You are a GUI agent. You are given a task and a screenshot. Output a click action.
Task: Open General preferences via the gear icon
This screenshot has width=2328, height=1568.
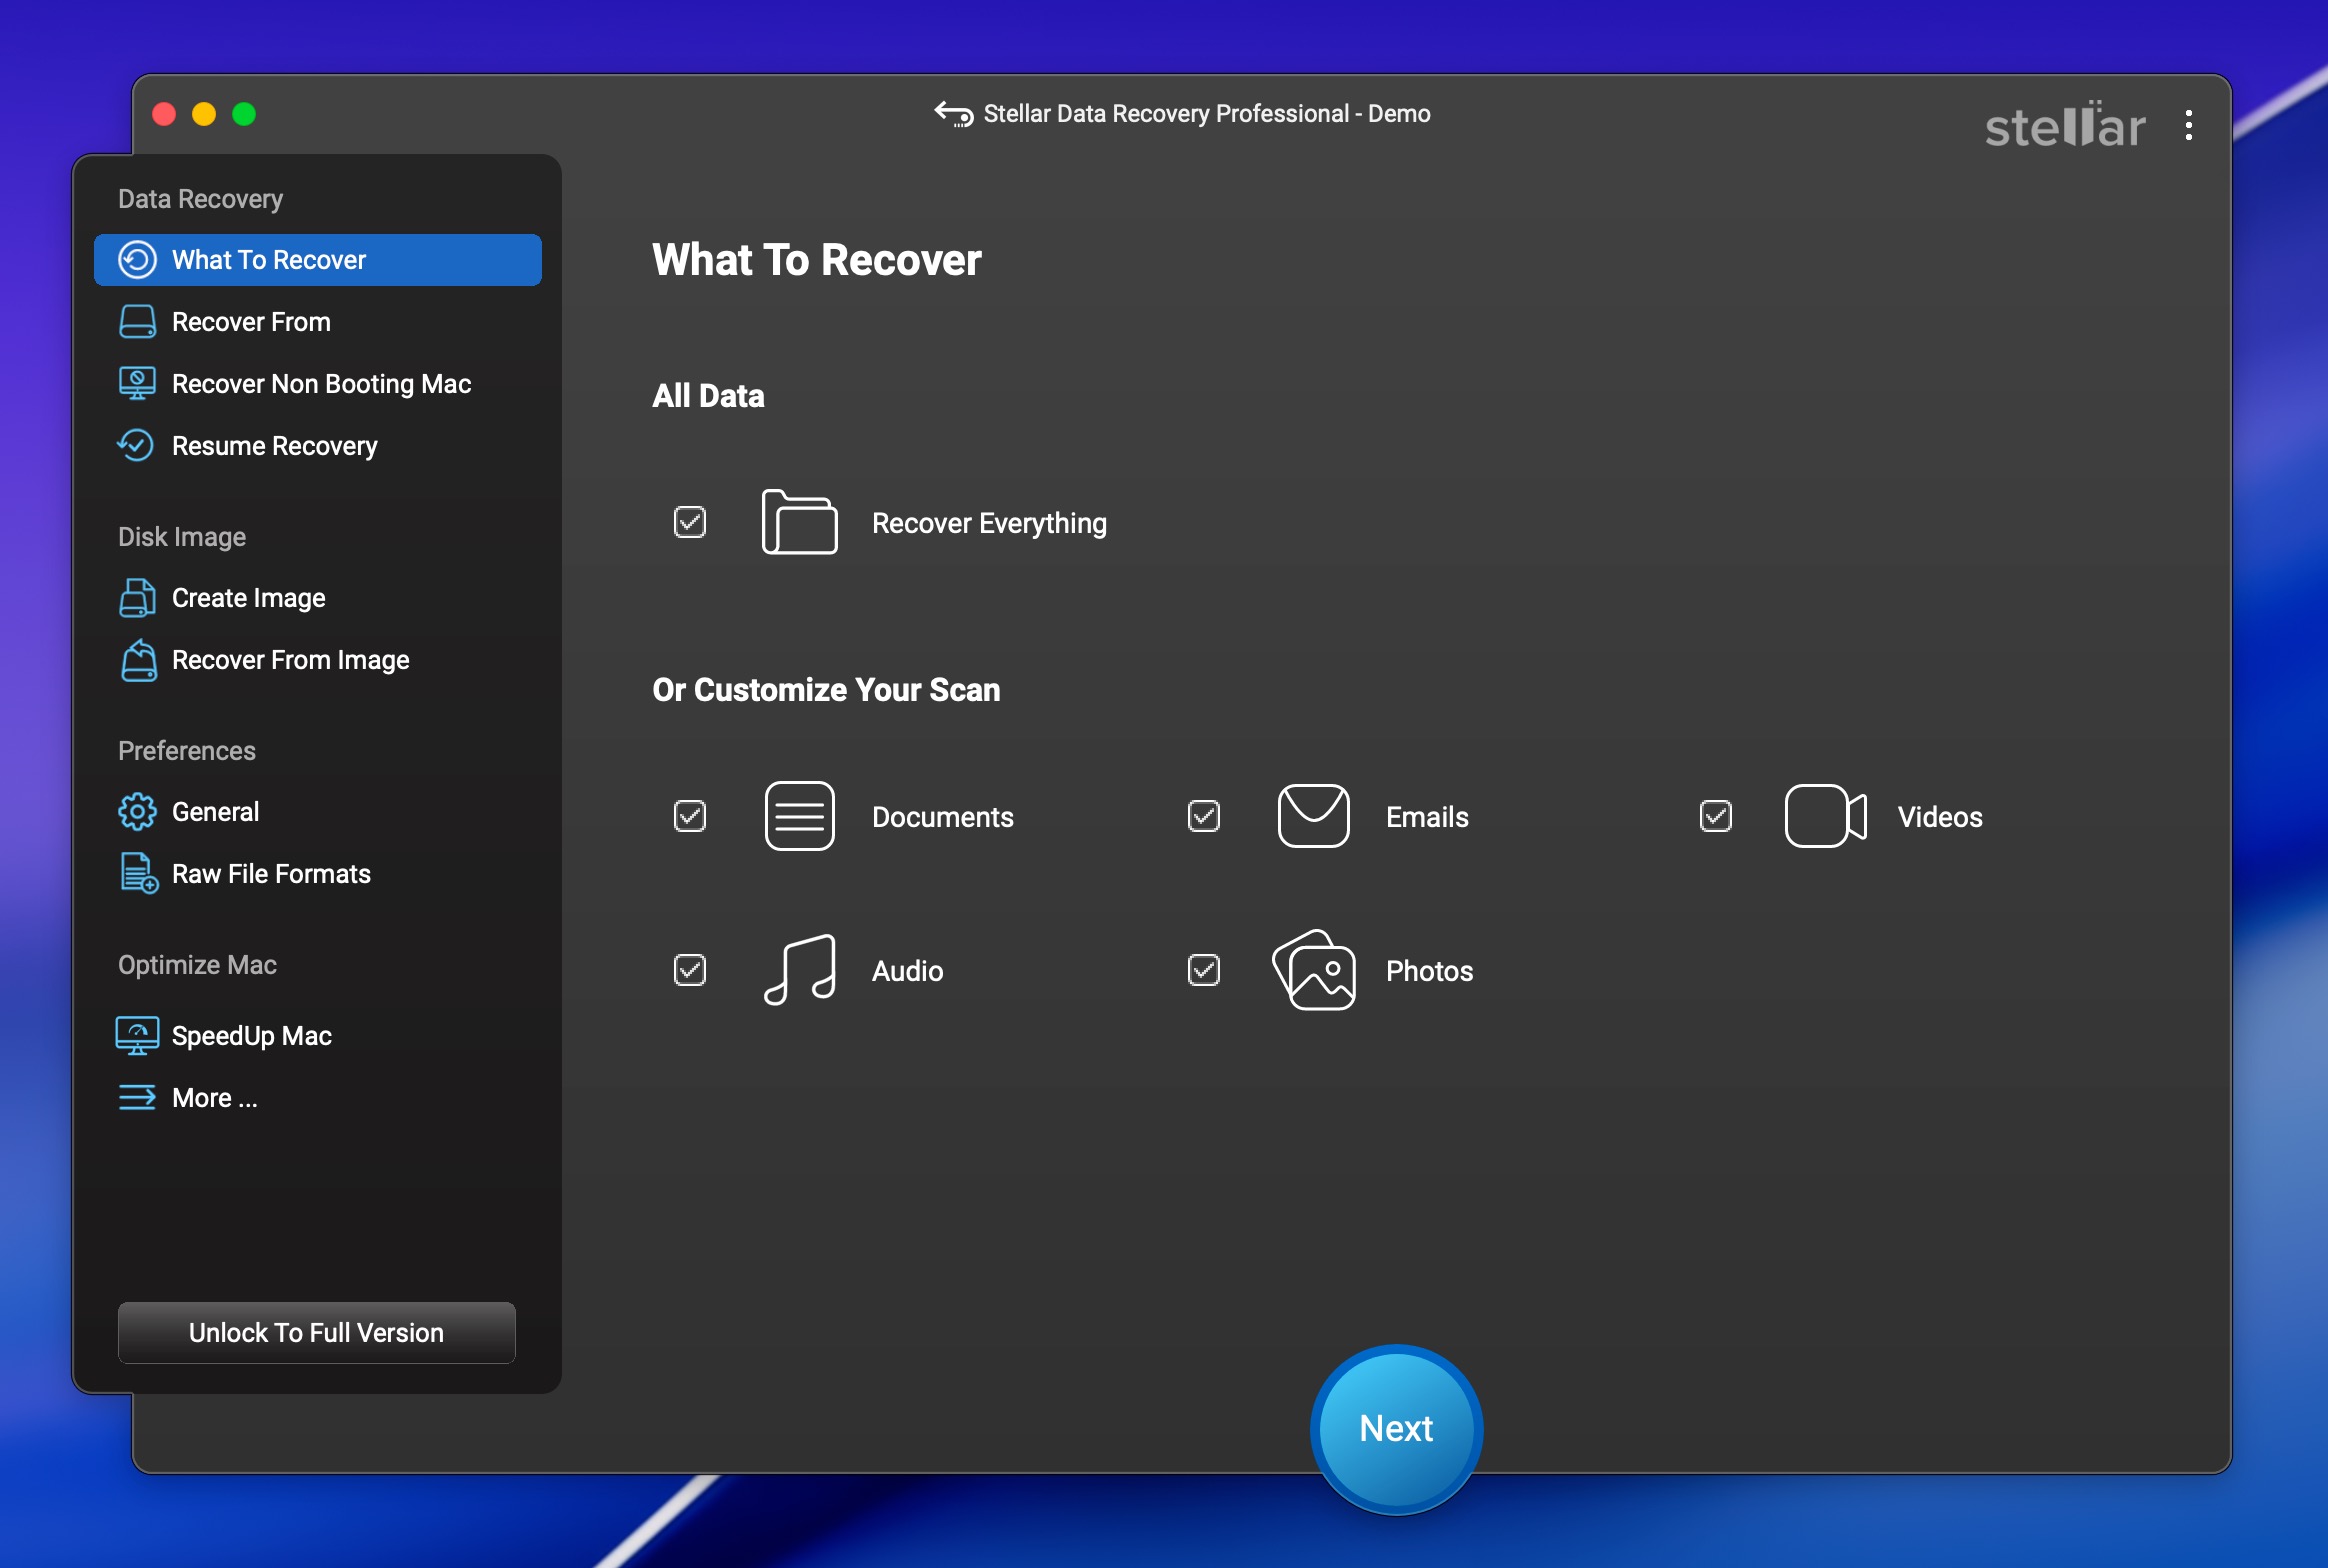coord(138,811)
